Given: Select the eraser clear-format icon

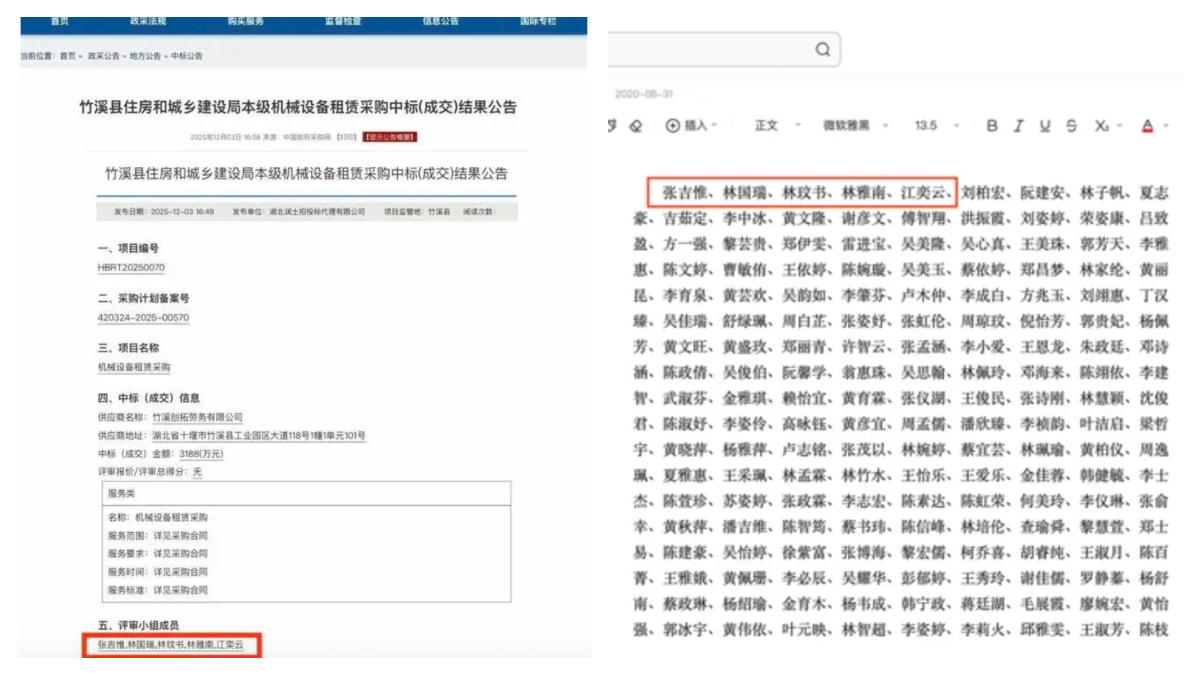Looking at the screenshot, I should pos(636,125).
